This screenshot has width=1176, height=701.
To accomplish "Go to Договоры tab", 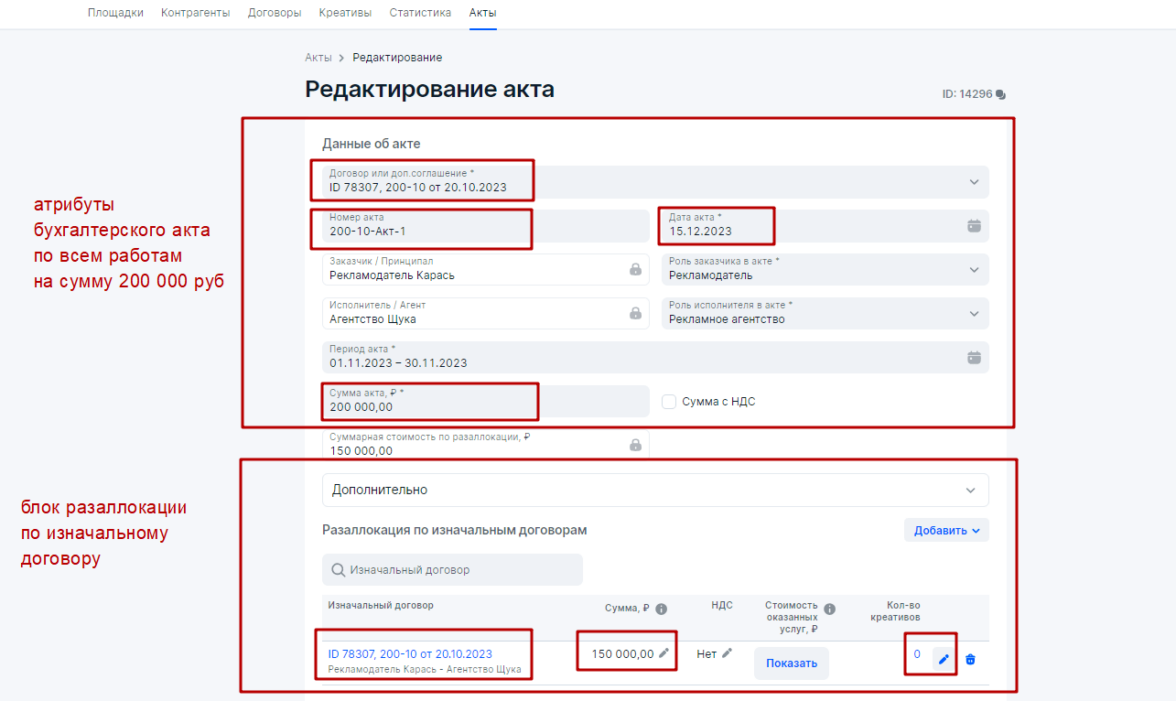I will (x=274, y=13).
